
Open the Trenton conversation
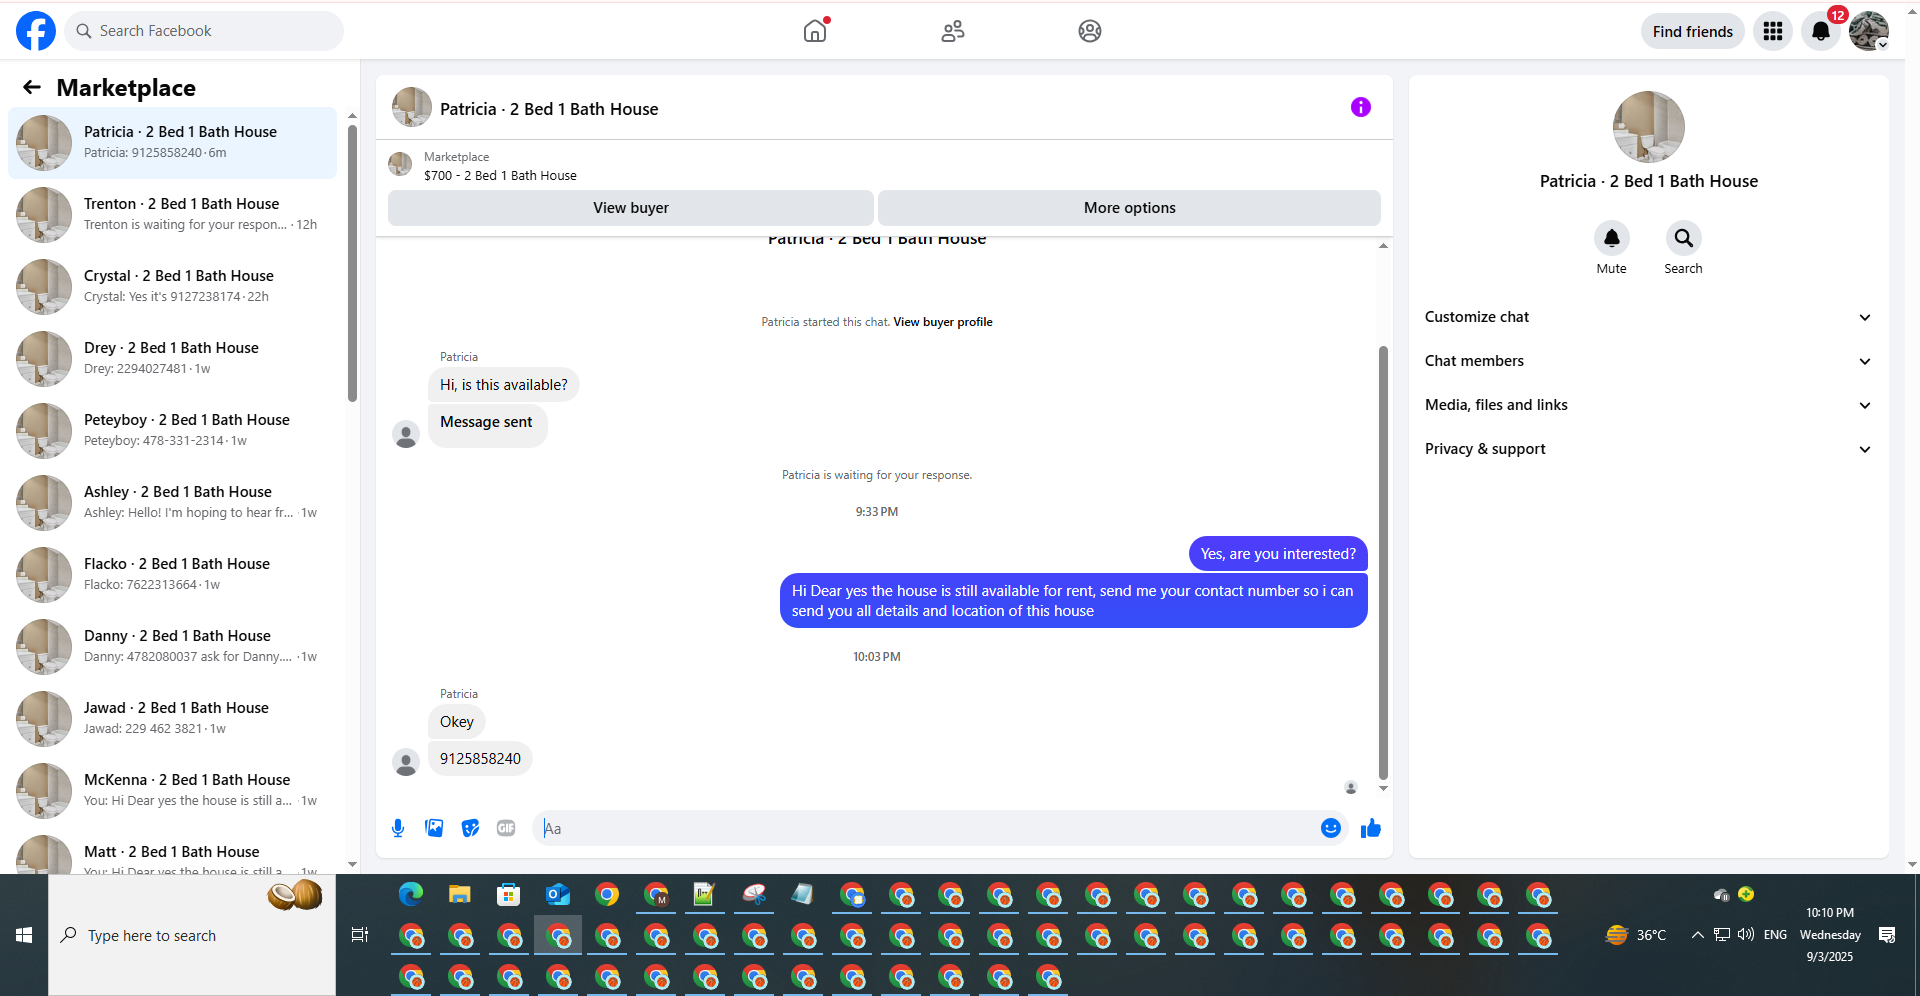click(173, 215)
